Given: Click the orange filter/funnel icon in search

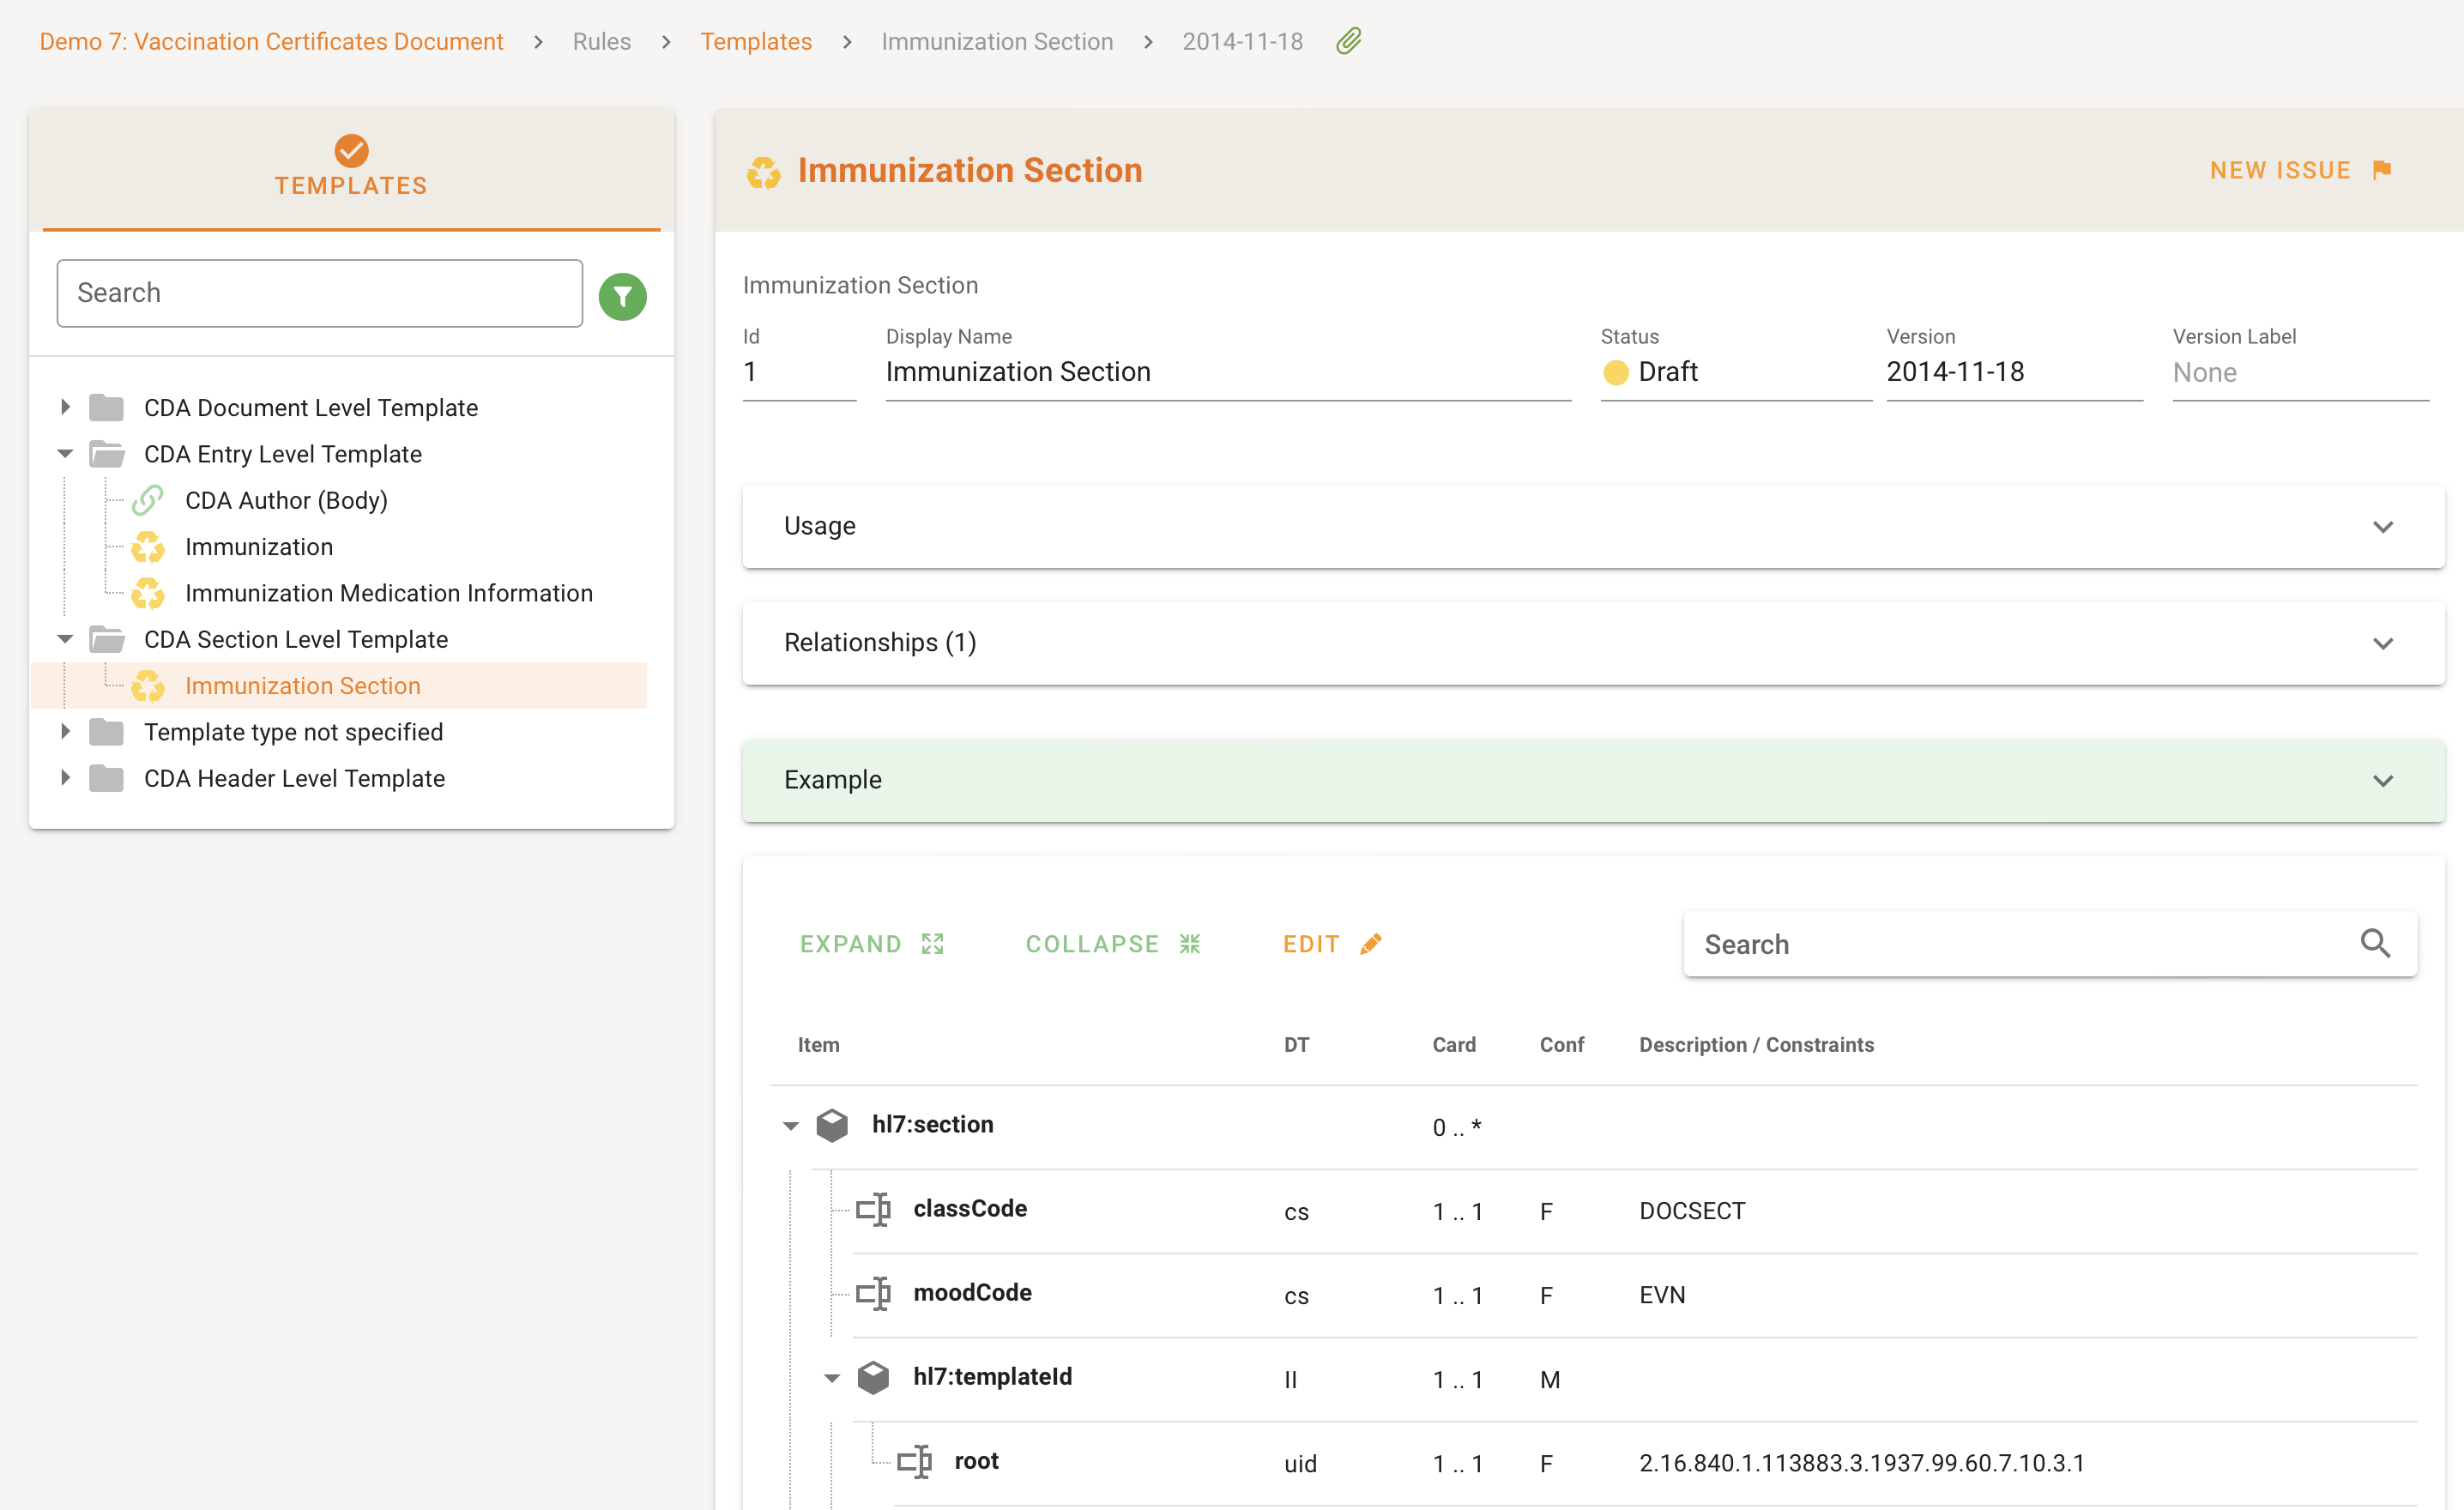Looking at the screenshot, I should pos(621,294).
